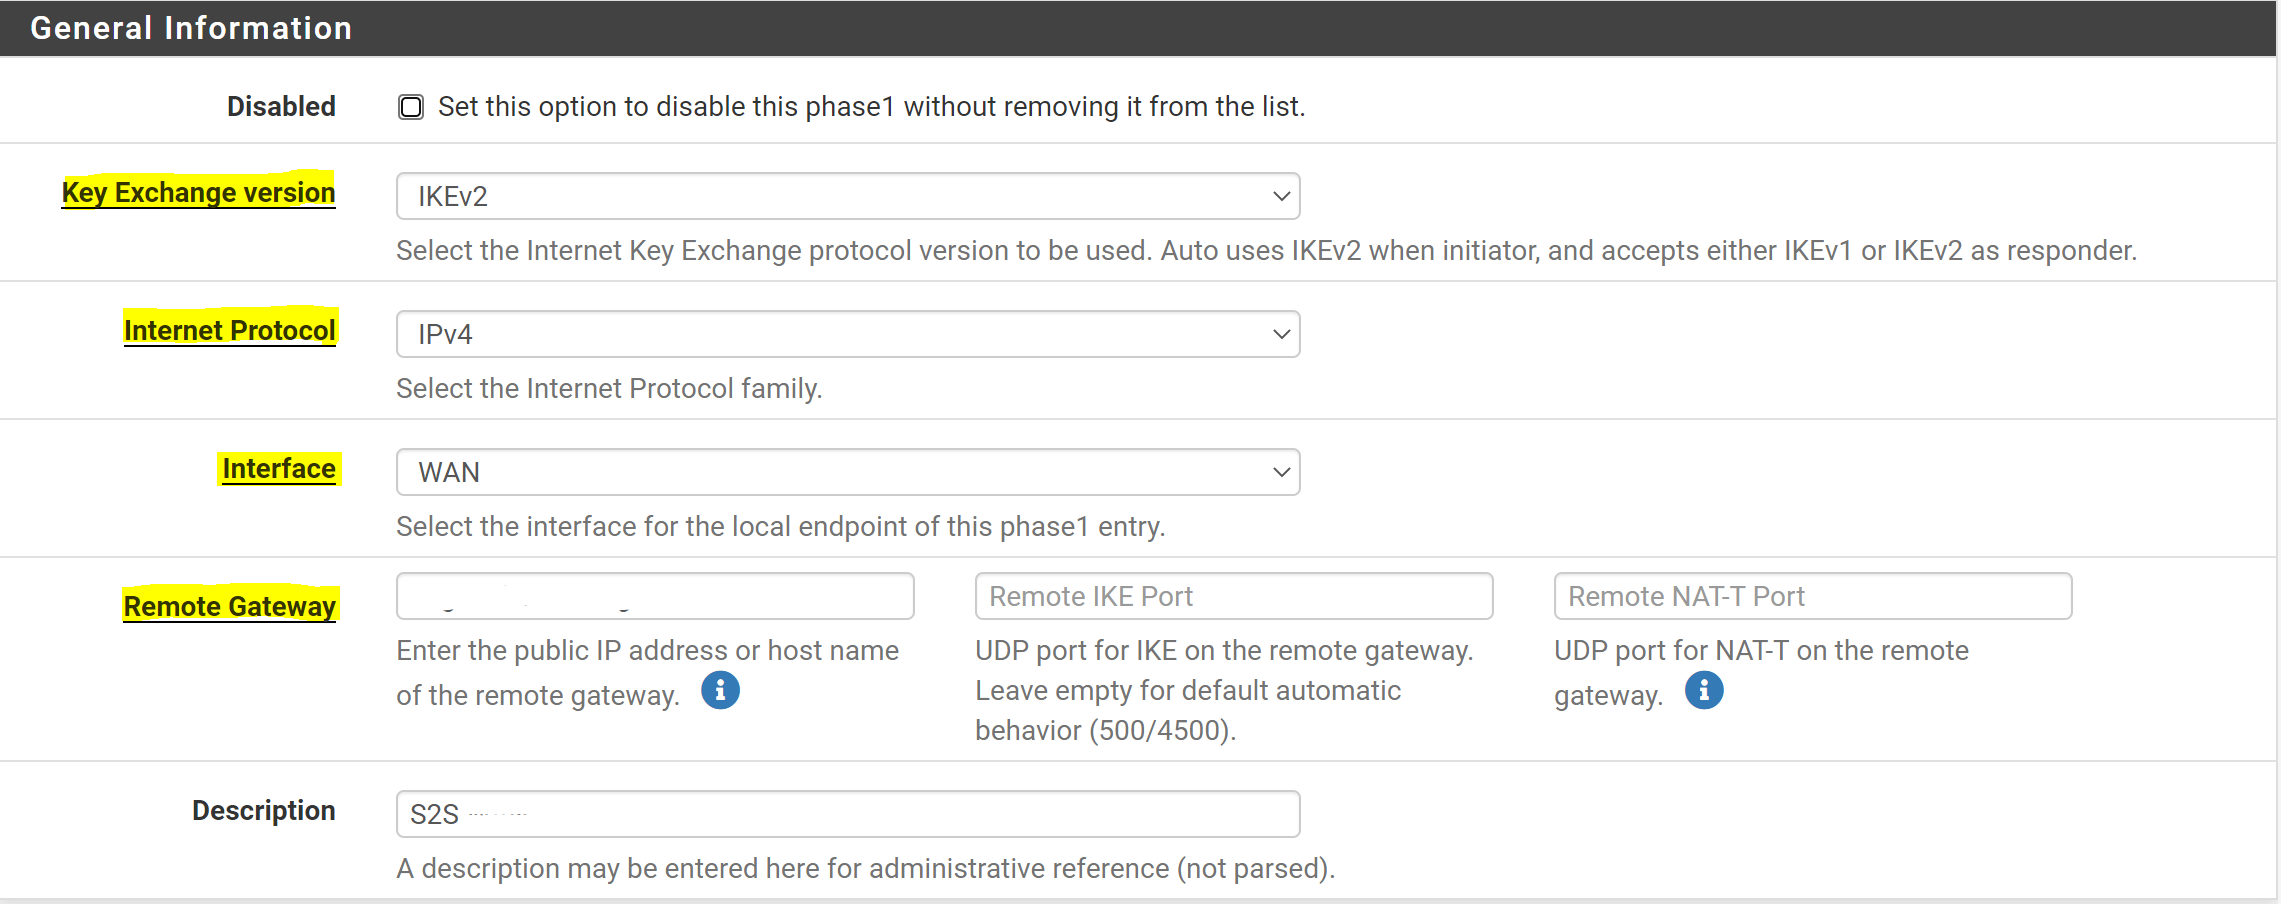Click the Remote NAT-T Port field
Image resolution: width=2281 pixels, height=904 pixels.
click(1812, 596)
